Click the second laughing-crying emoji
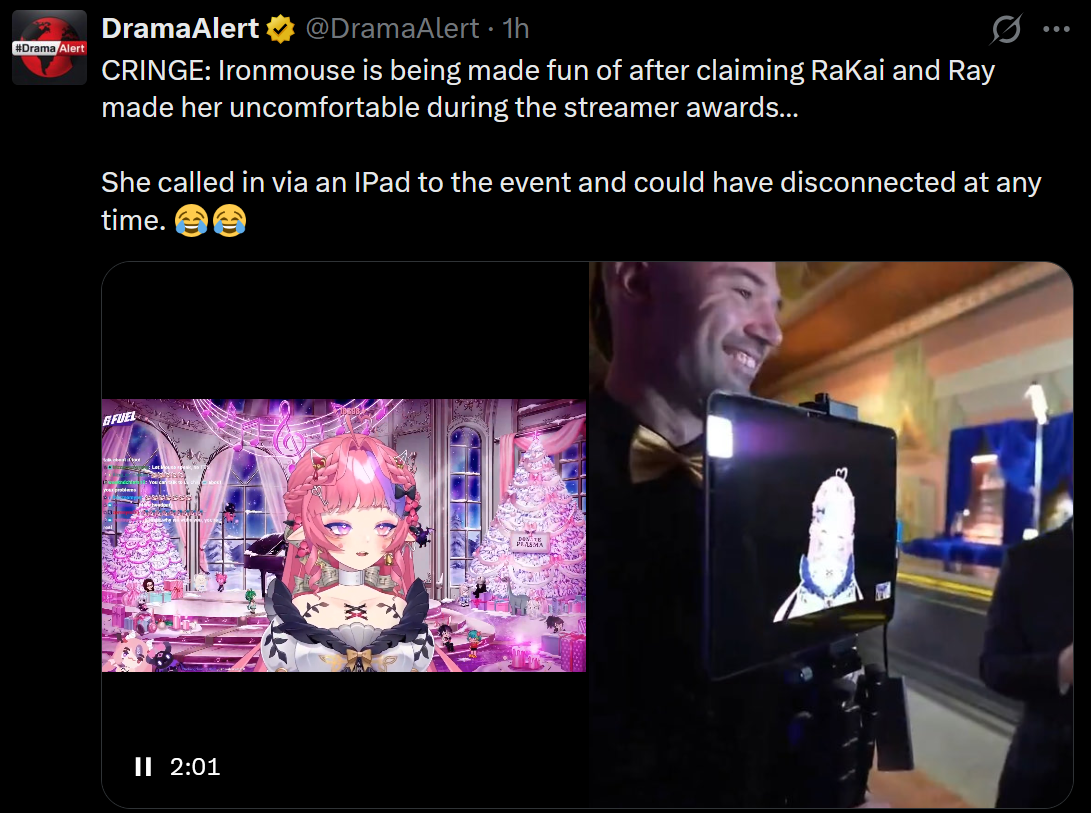Screen dimensions: 1091x813 230,221
